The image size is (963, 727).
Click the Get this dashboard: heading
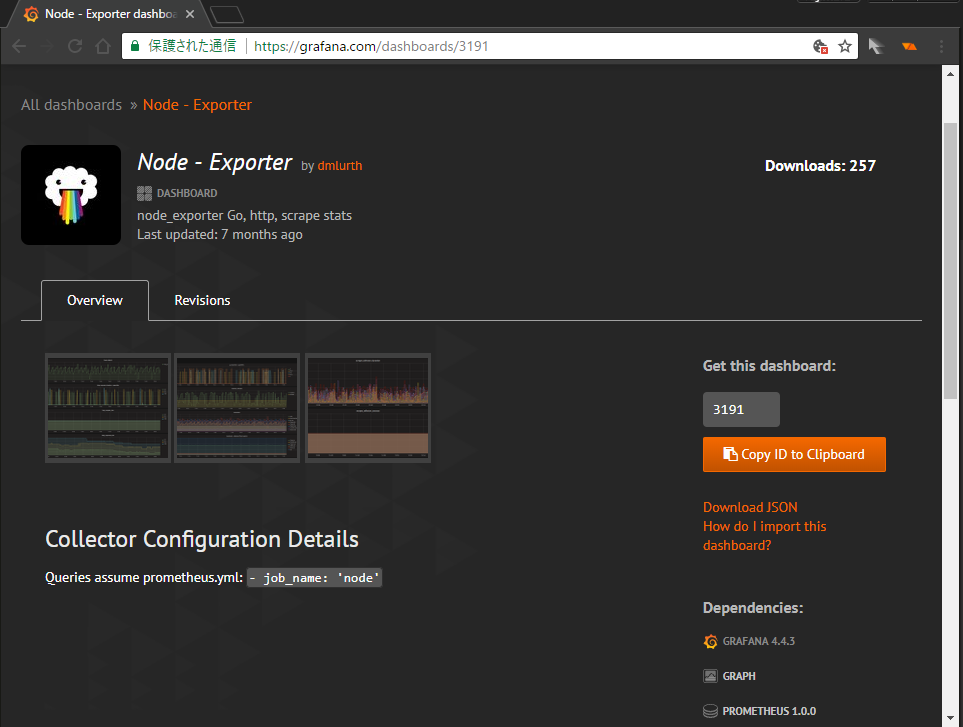tap(769, 366)
